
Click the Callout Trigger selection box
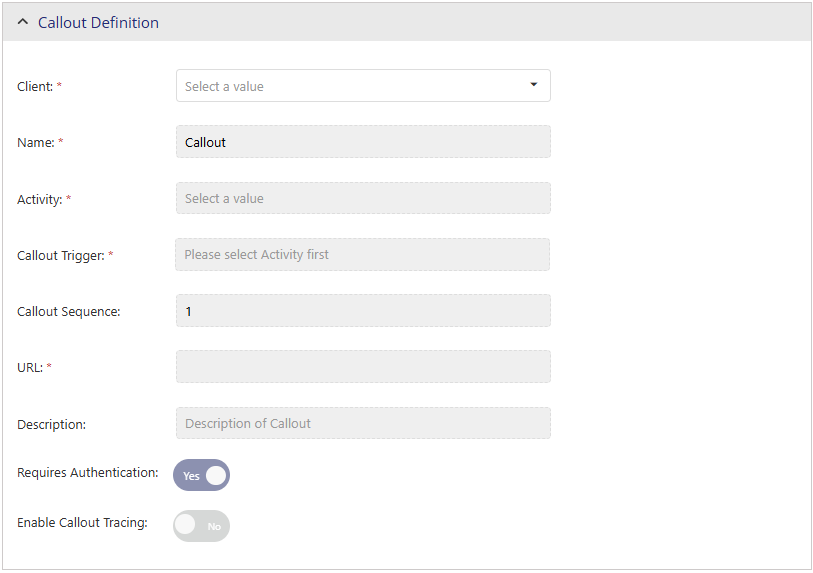pyautogui.click(x=363, y=254)
